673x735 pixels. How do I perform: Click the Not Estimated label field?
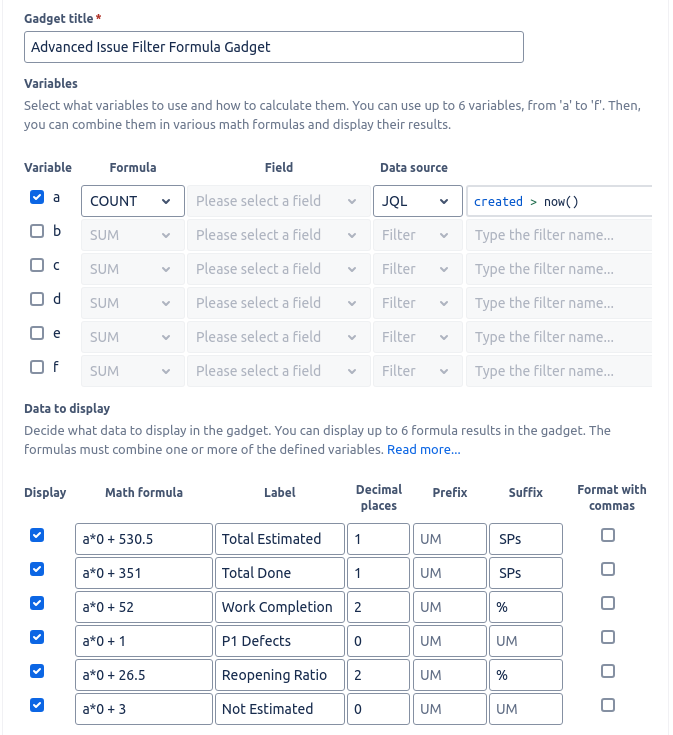278,709
